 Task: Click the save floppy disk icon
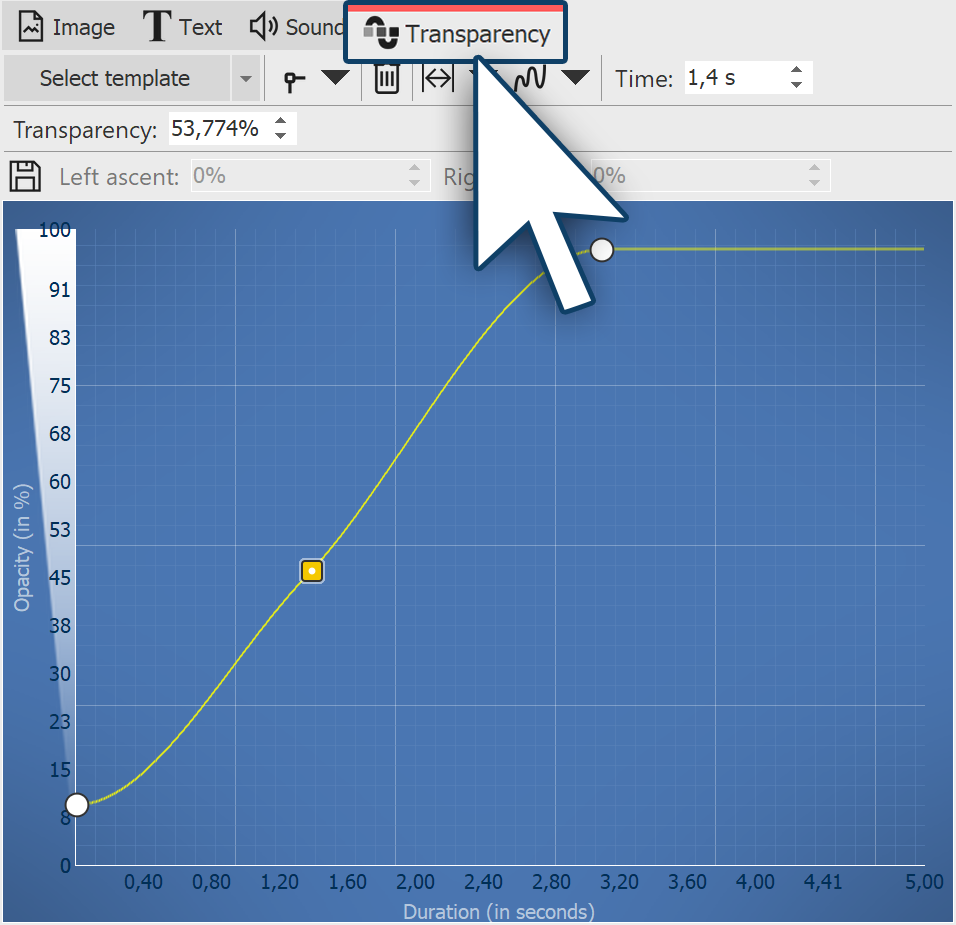25,176
